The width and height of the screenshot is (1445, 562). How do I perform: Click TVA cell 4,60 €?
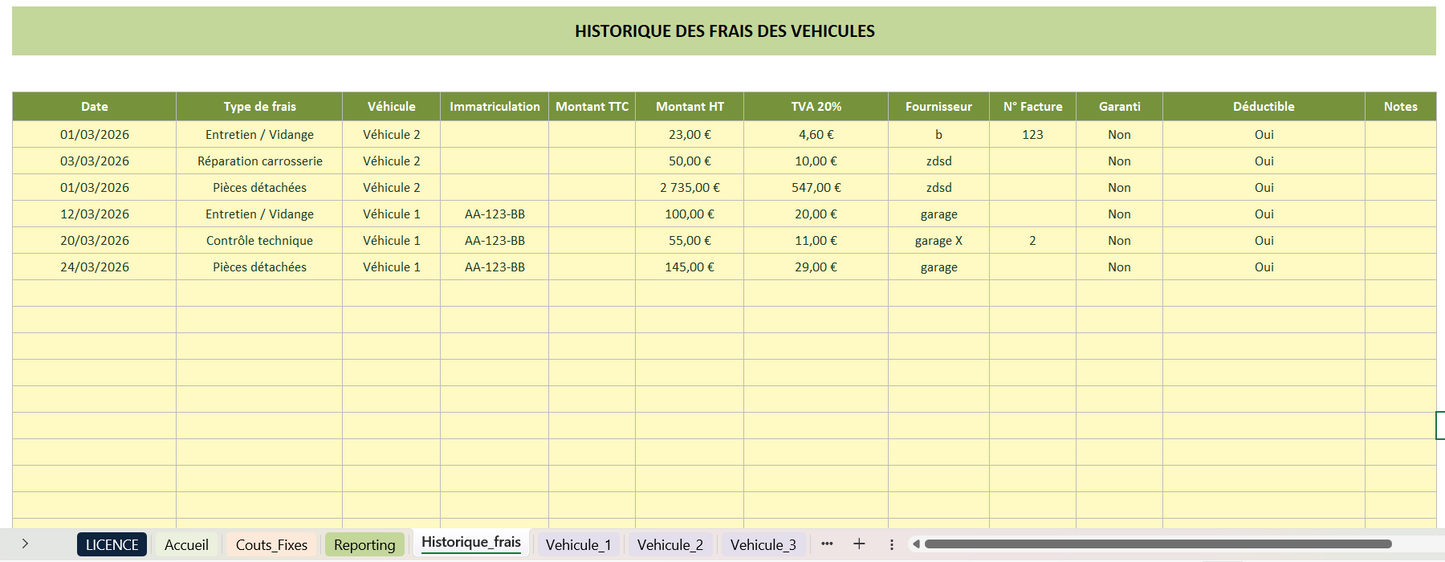coord(816,134)
